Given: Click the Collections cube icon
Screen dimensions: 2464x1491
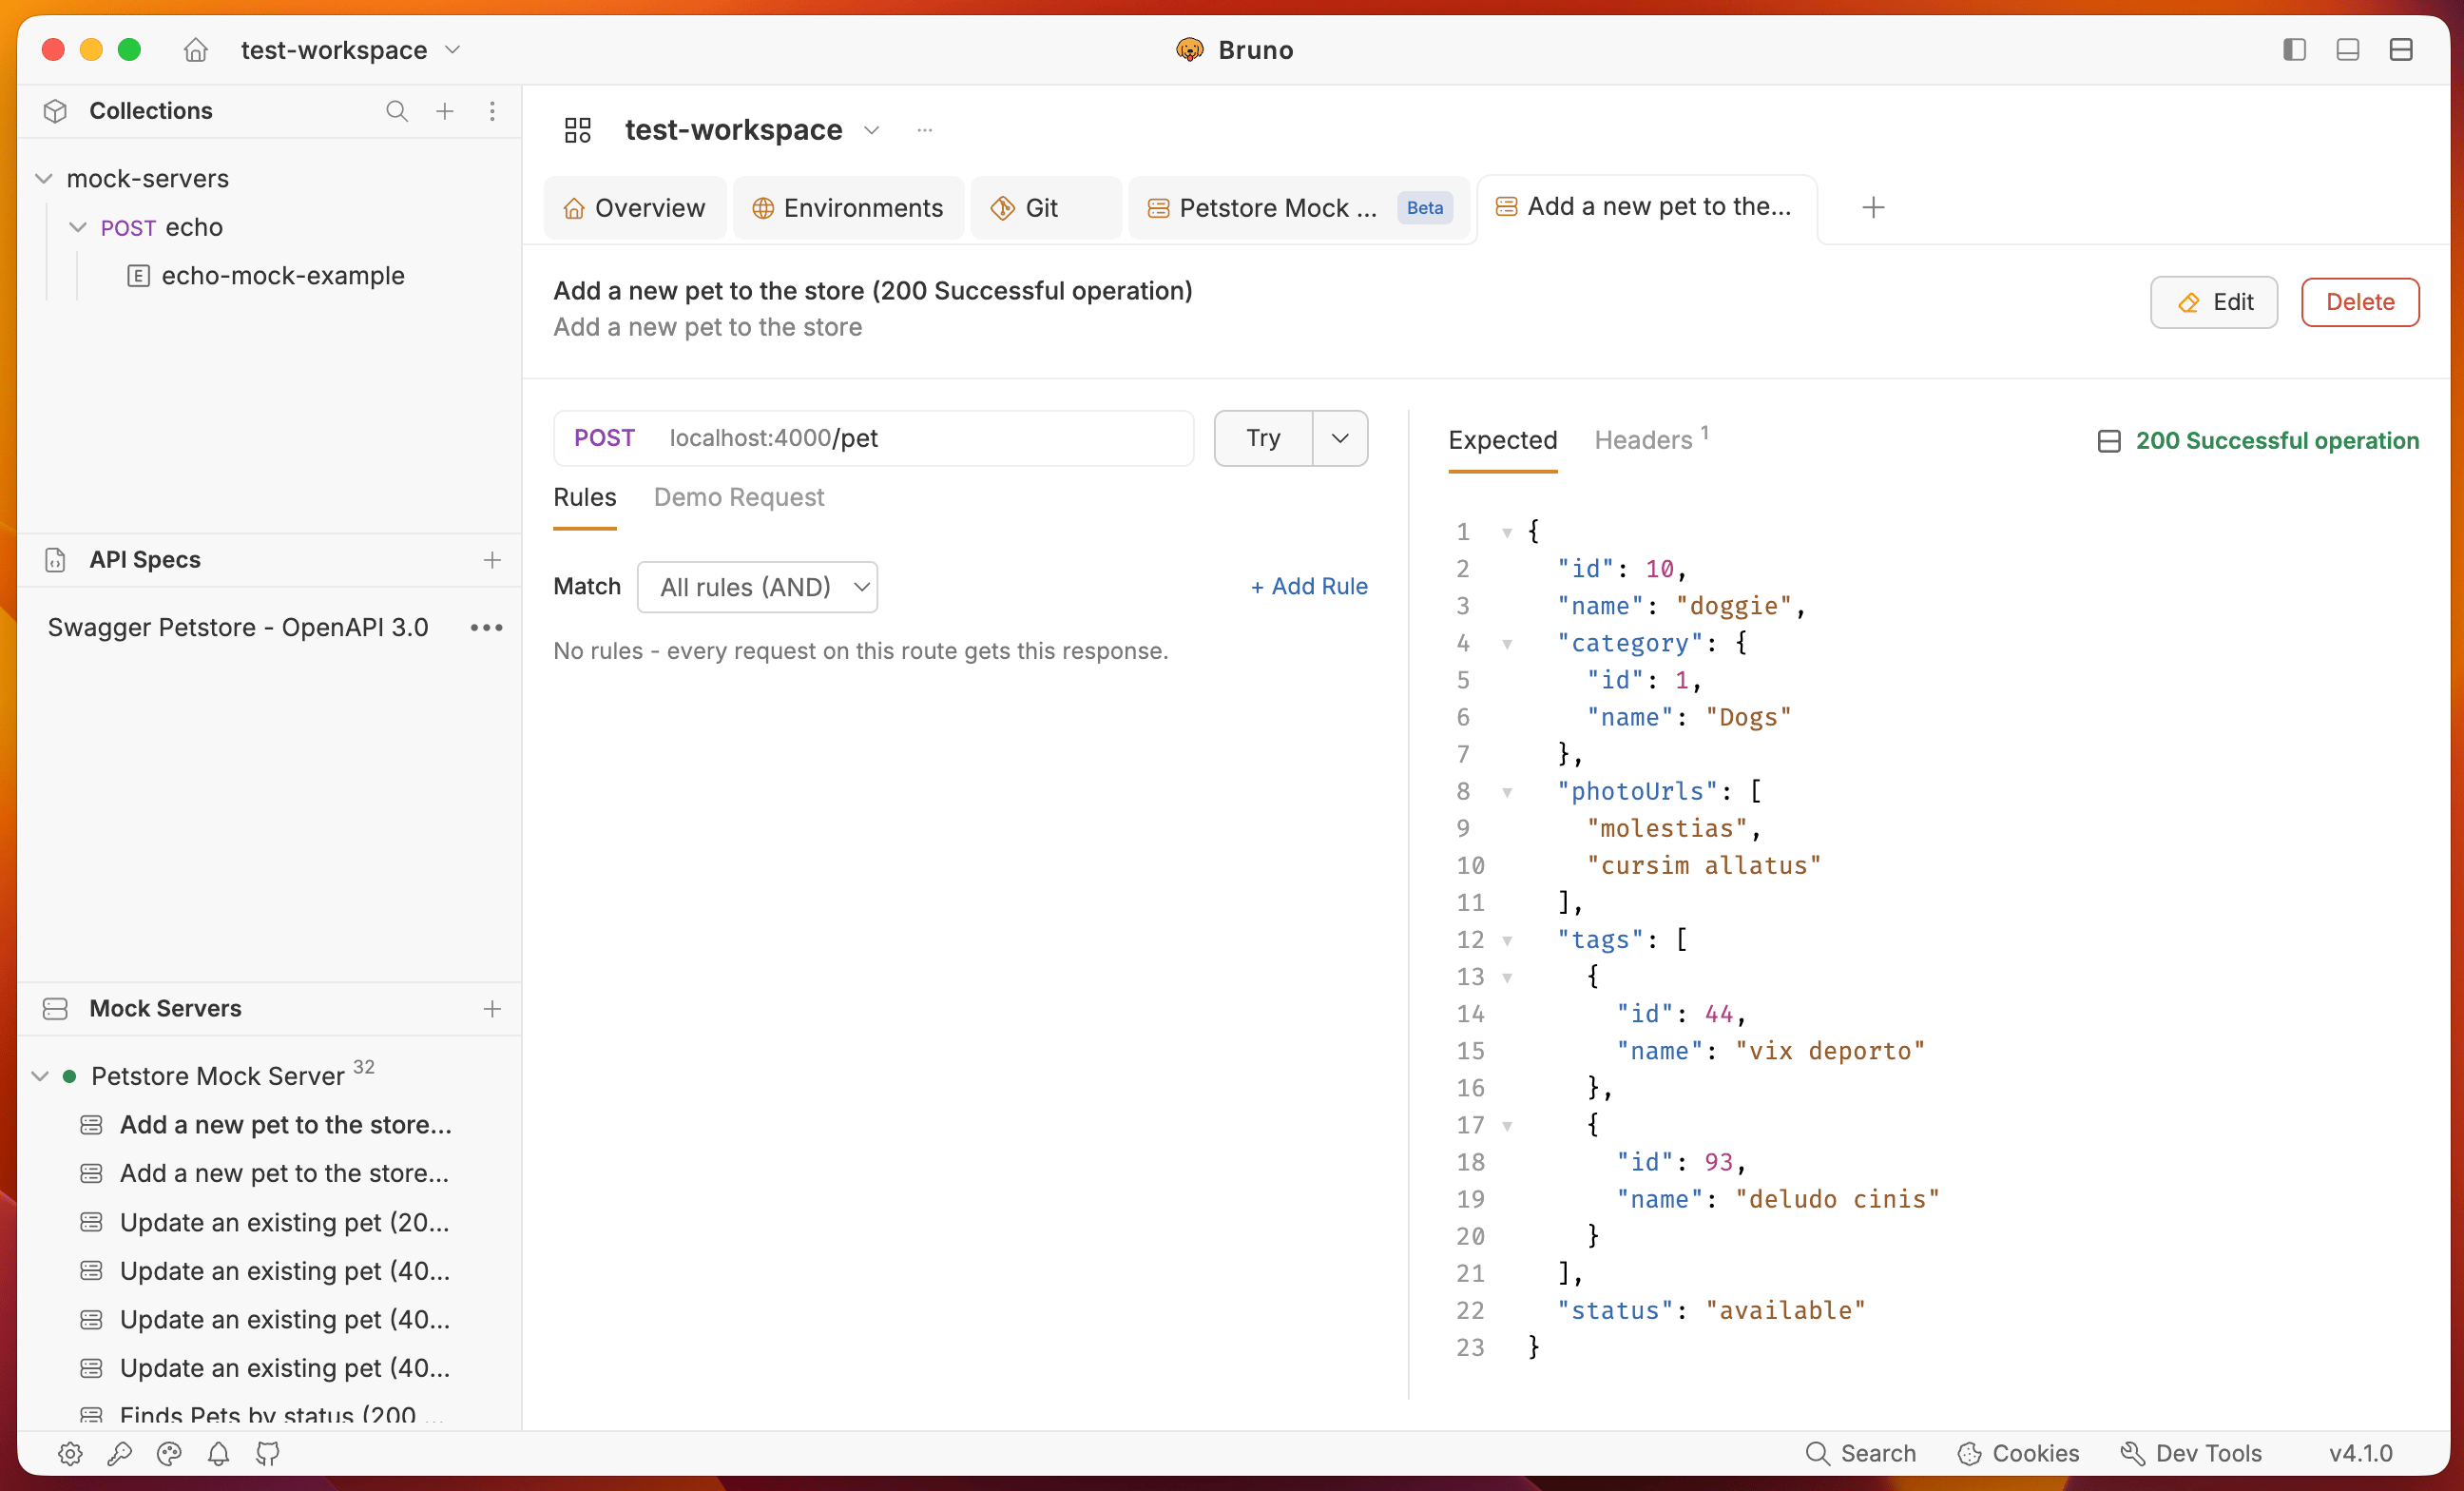Looking at the screenshot, I should tap(55, 111).
